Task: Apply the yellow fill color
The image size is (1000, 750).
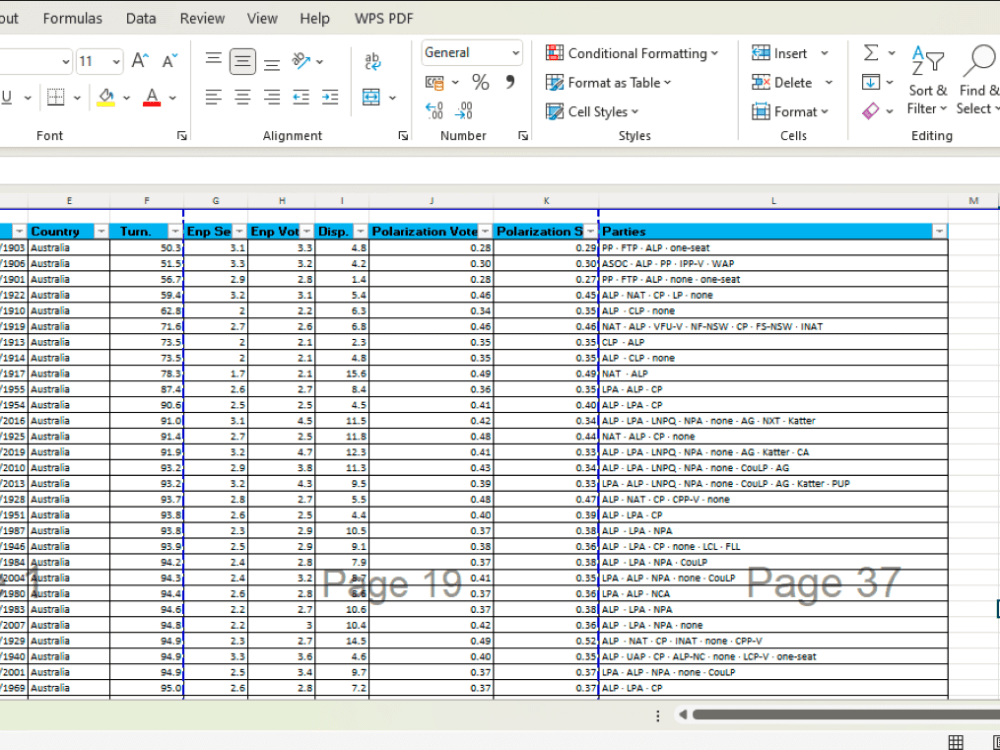Action: 106,98
